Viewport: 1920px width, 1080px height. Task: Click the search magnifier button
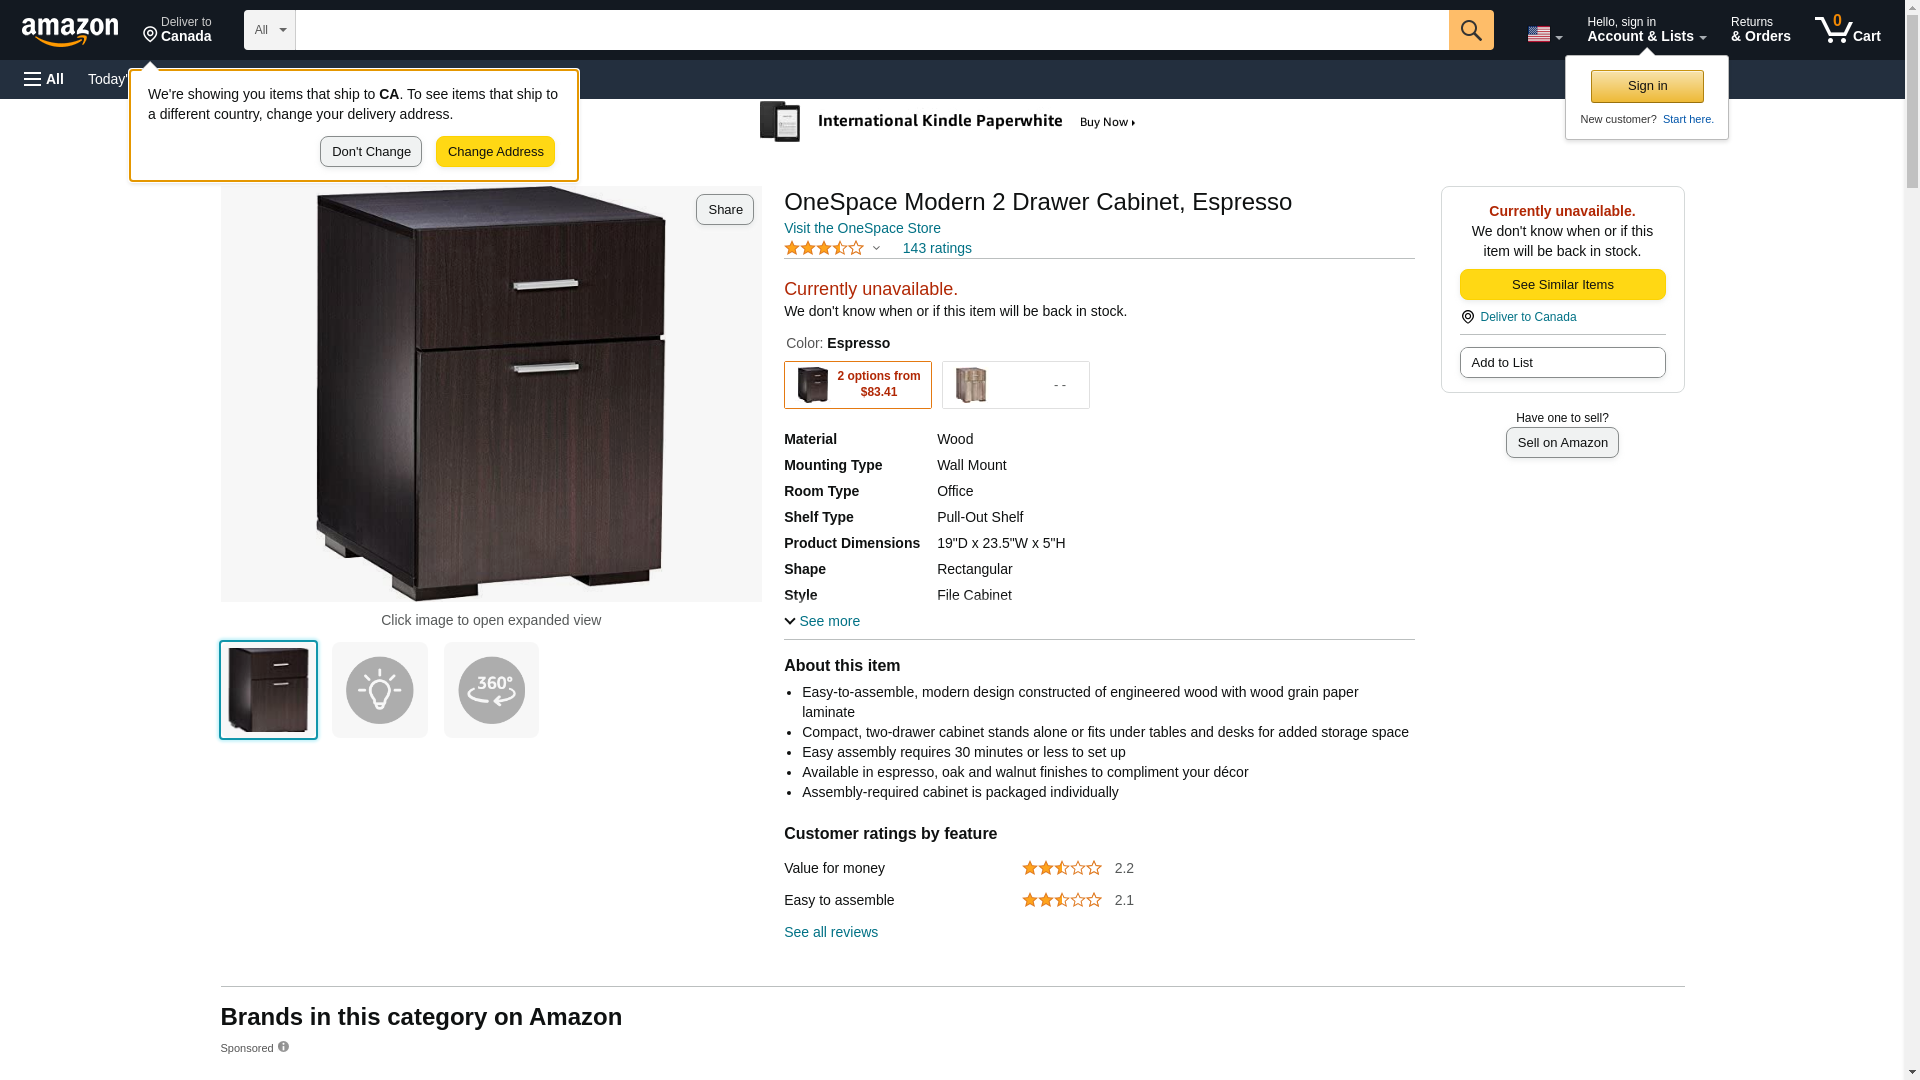pyautogui.click(x=1470, y=30)
